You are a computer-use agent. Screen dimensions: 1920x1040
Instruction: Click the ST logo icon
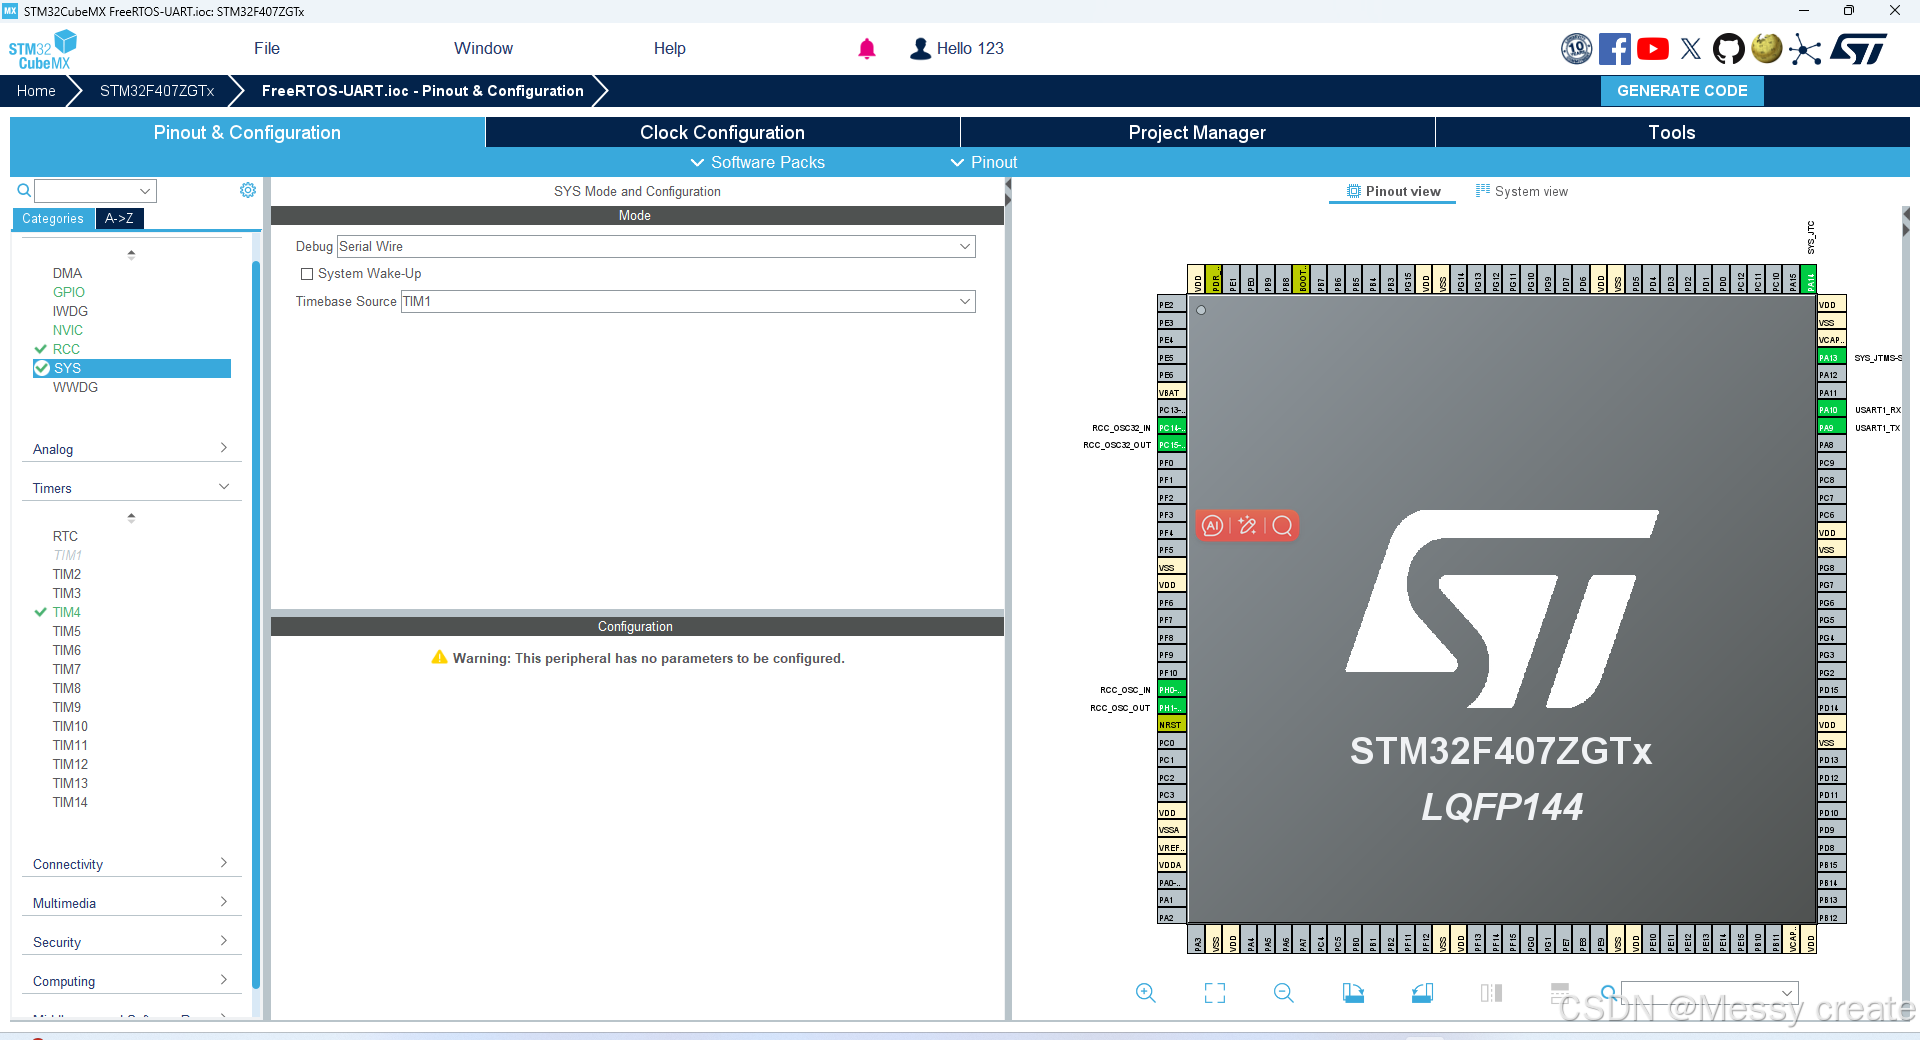click(1859, 48)
